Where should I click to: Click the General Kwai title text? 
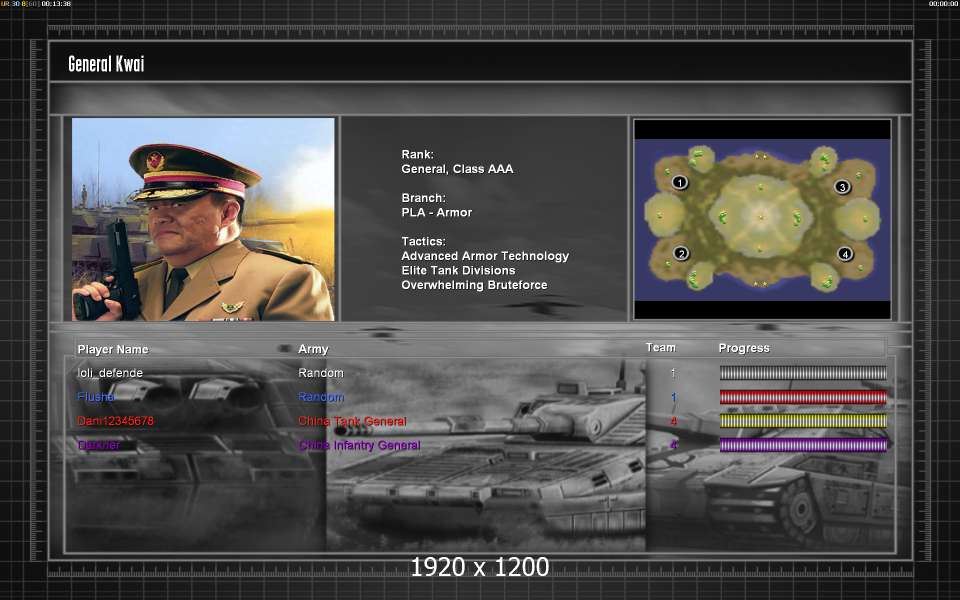click(x=106, y=64)
